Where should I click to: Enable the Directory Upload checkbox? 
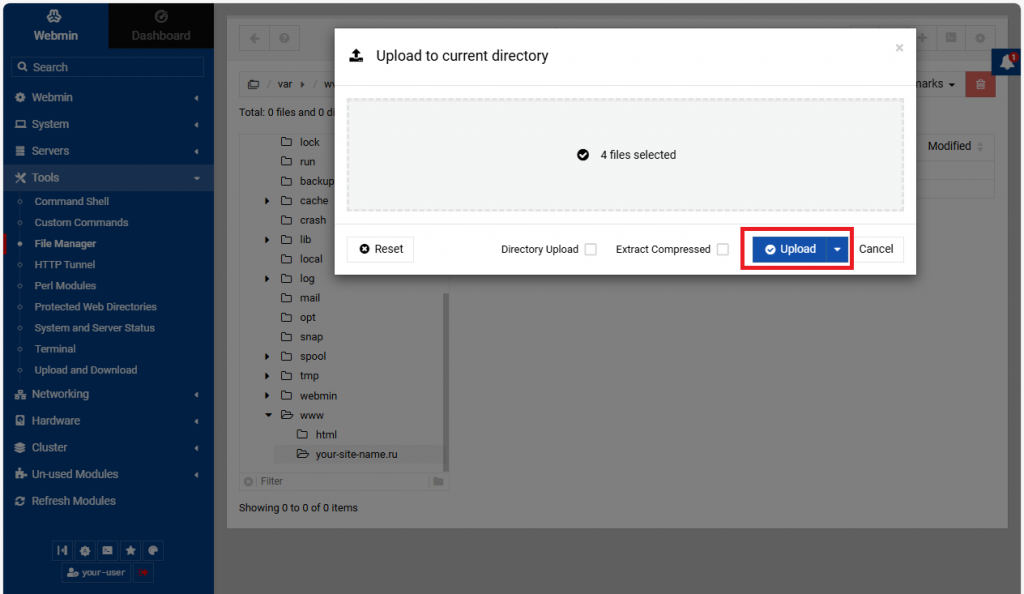coord(590,250)
